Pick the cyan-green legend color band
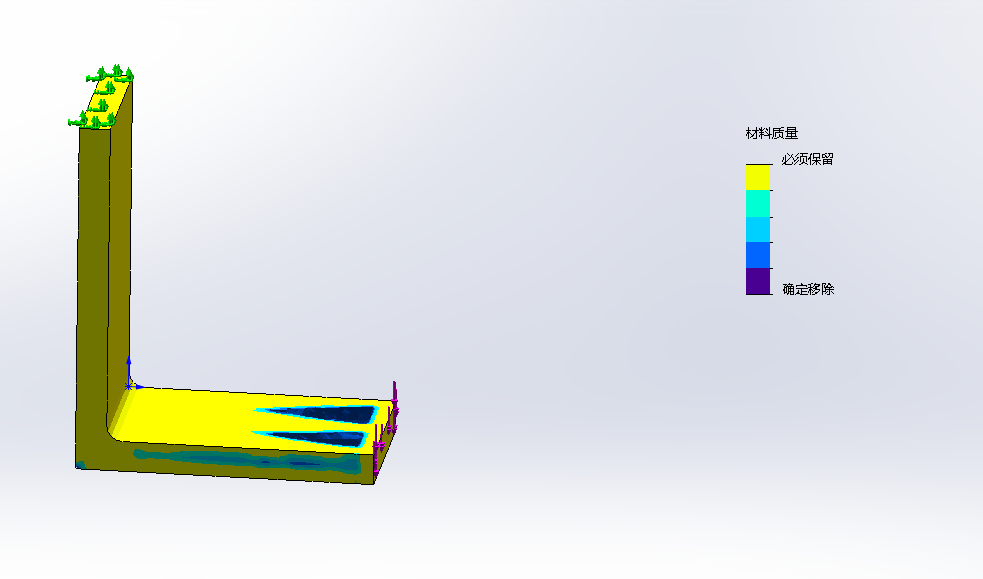The image size is (983, 579). pyautogui.click(x=758, y=203)
